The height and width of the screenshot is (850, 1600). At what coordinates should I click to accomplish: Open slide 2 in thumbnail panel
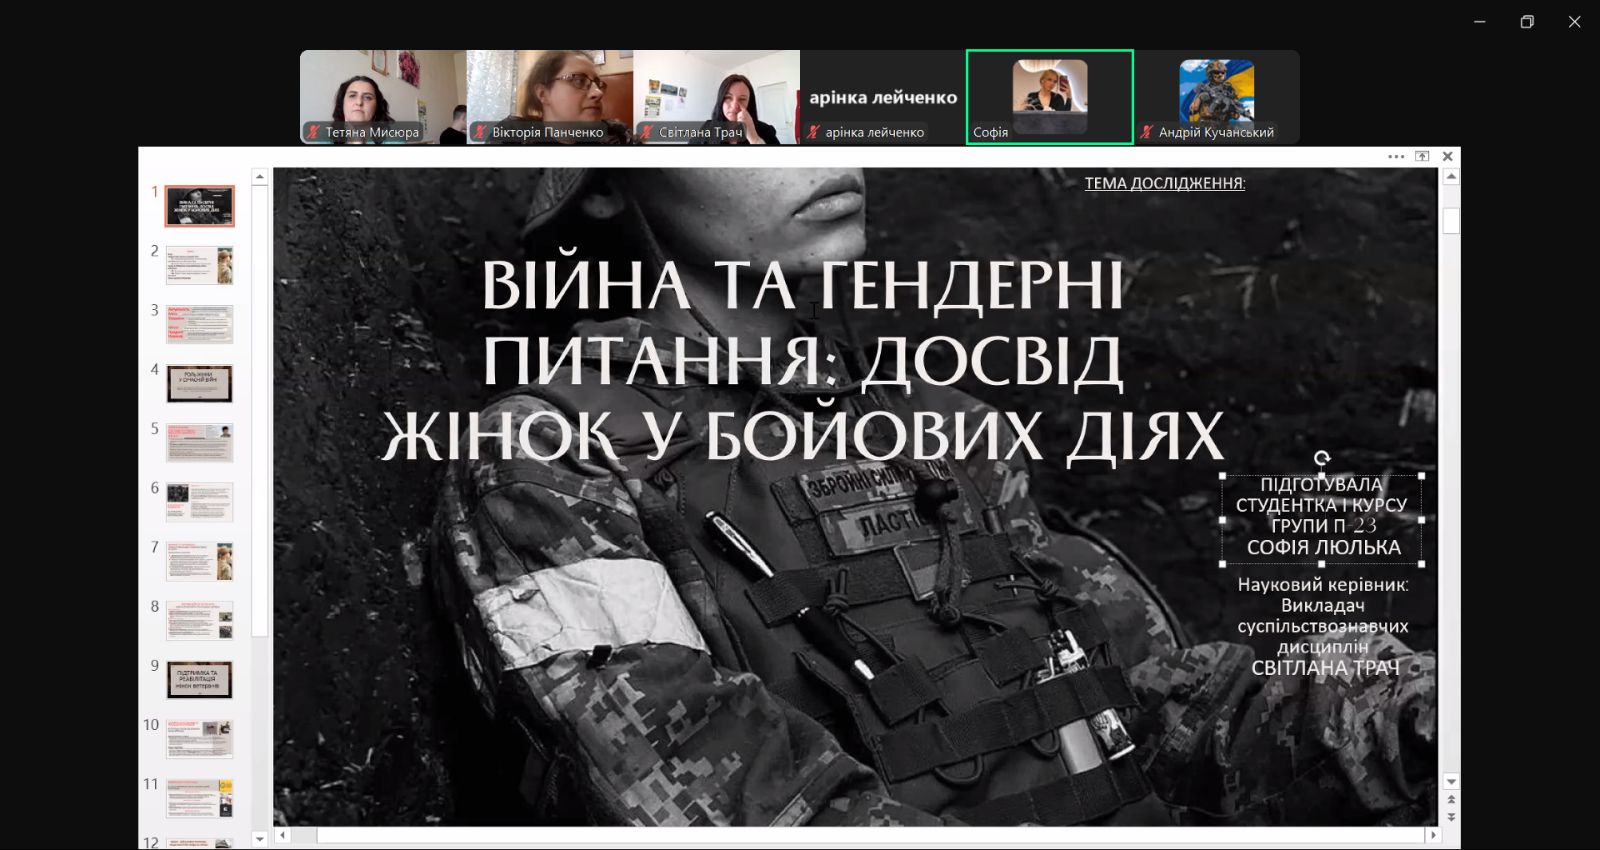pyautogui.click(x=199, y=265)
